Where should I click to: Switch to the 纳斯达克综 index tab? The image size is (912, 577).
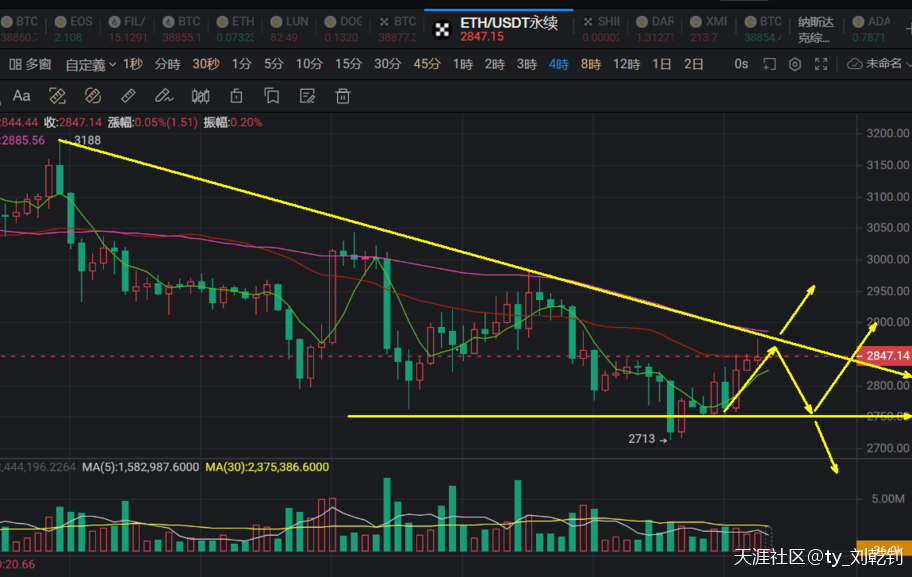(815, 28)
